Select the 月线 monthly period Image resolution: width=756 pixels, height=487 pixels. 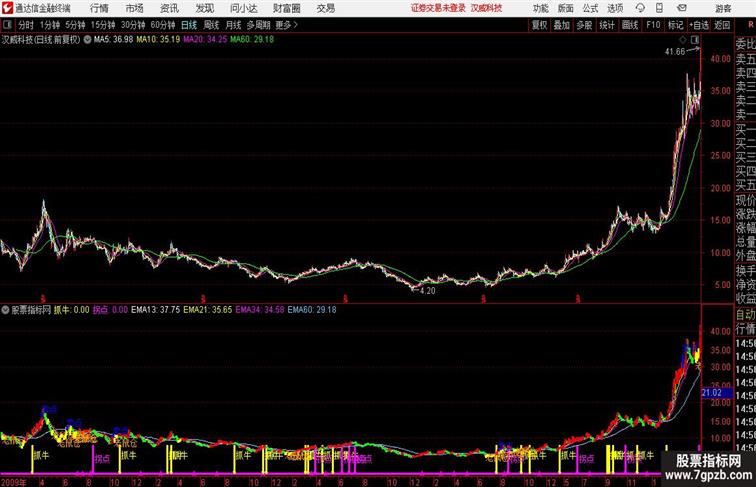coord(233,25)
